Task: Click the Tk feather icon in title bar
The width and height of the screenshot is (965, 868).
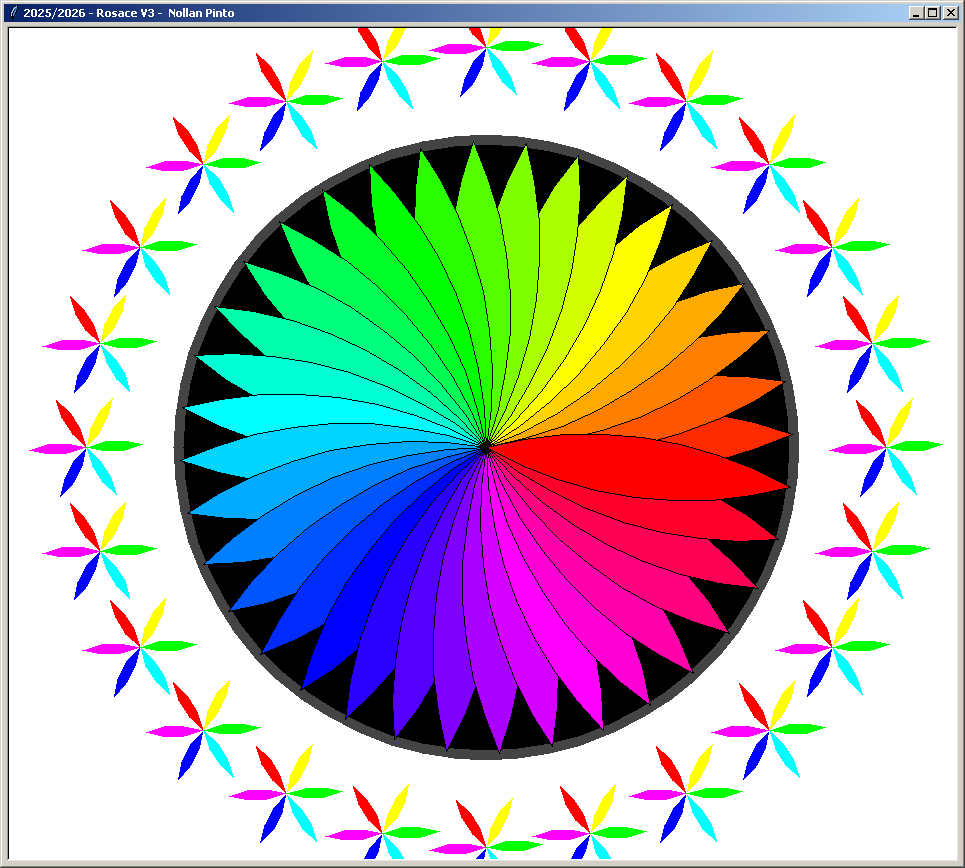Action: click(13, 12)
